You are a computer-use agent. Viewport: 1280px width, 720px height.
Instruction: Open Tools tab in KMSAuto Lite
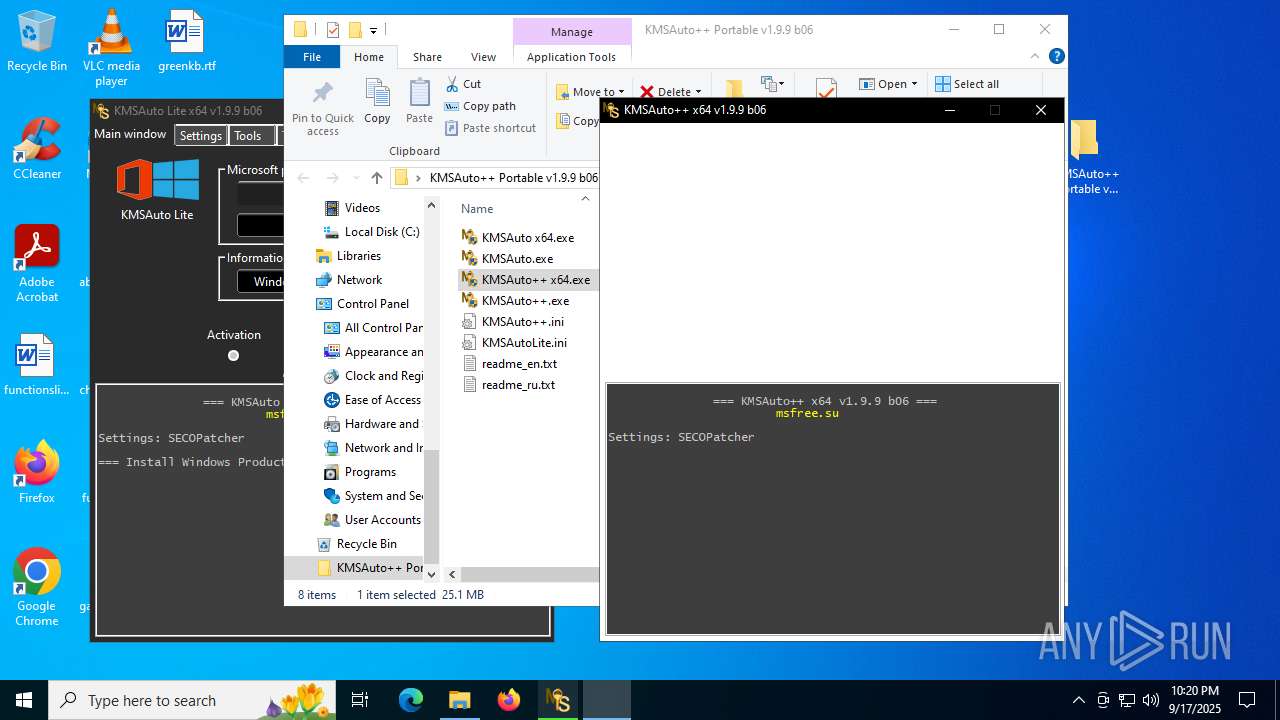[x=248, y=136]
